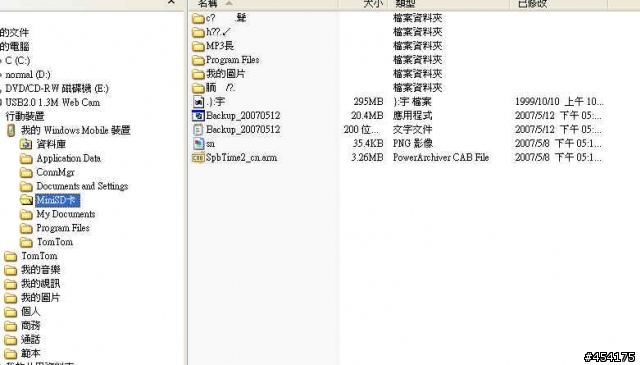This screenshot has height=365, width=640.
Task: Click the MP3長 folder icon in file list
Action: (198, 46)
